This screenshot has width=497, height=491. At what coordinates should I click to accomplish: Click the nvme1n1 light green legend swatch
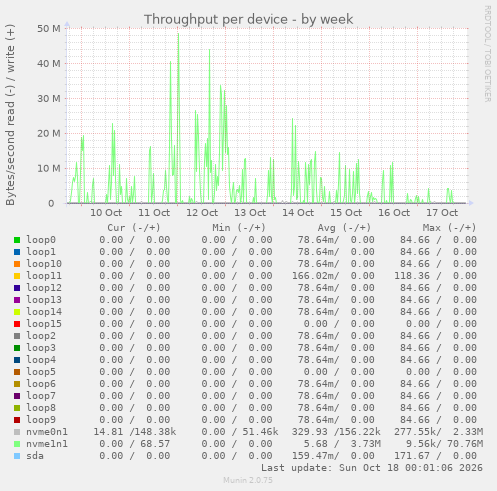pos(17,444)
